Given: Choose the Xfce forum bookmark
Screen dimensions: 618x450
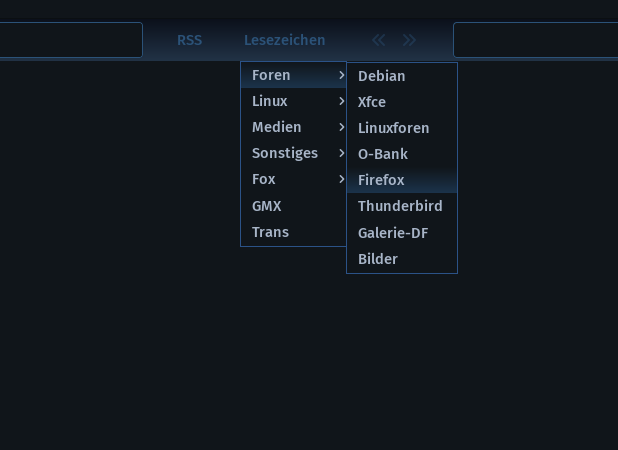Looking at the screenshot, I should 372,102.
